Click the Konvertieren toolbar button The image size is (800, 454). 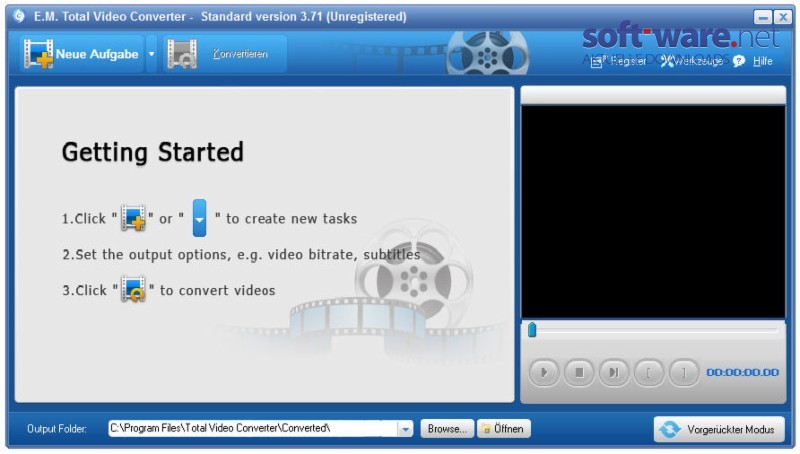(x=224, y=54)
